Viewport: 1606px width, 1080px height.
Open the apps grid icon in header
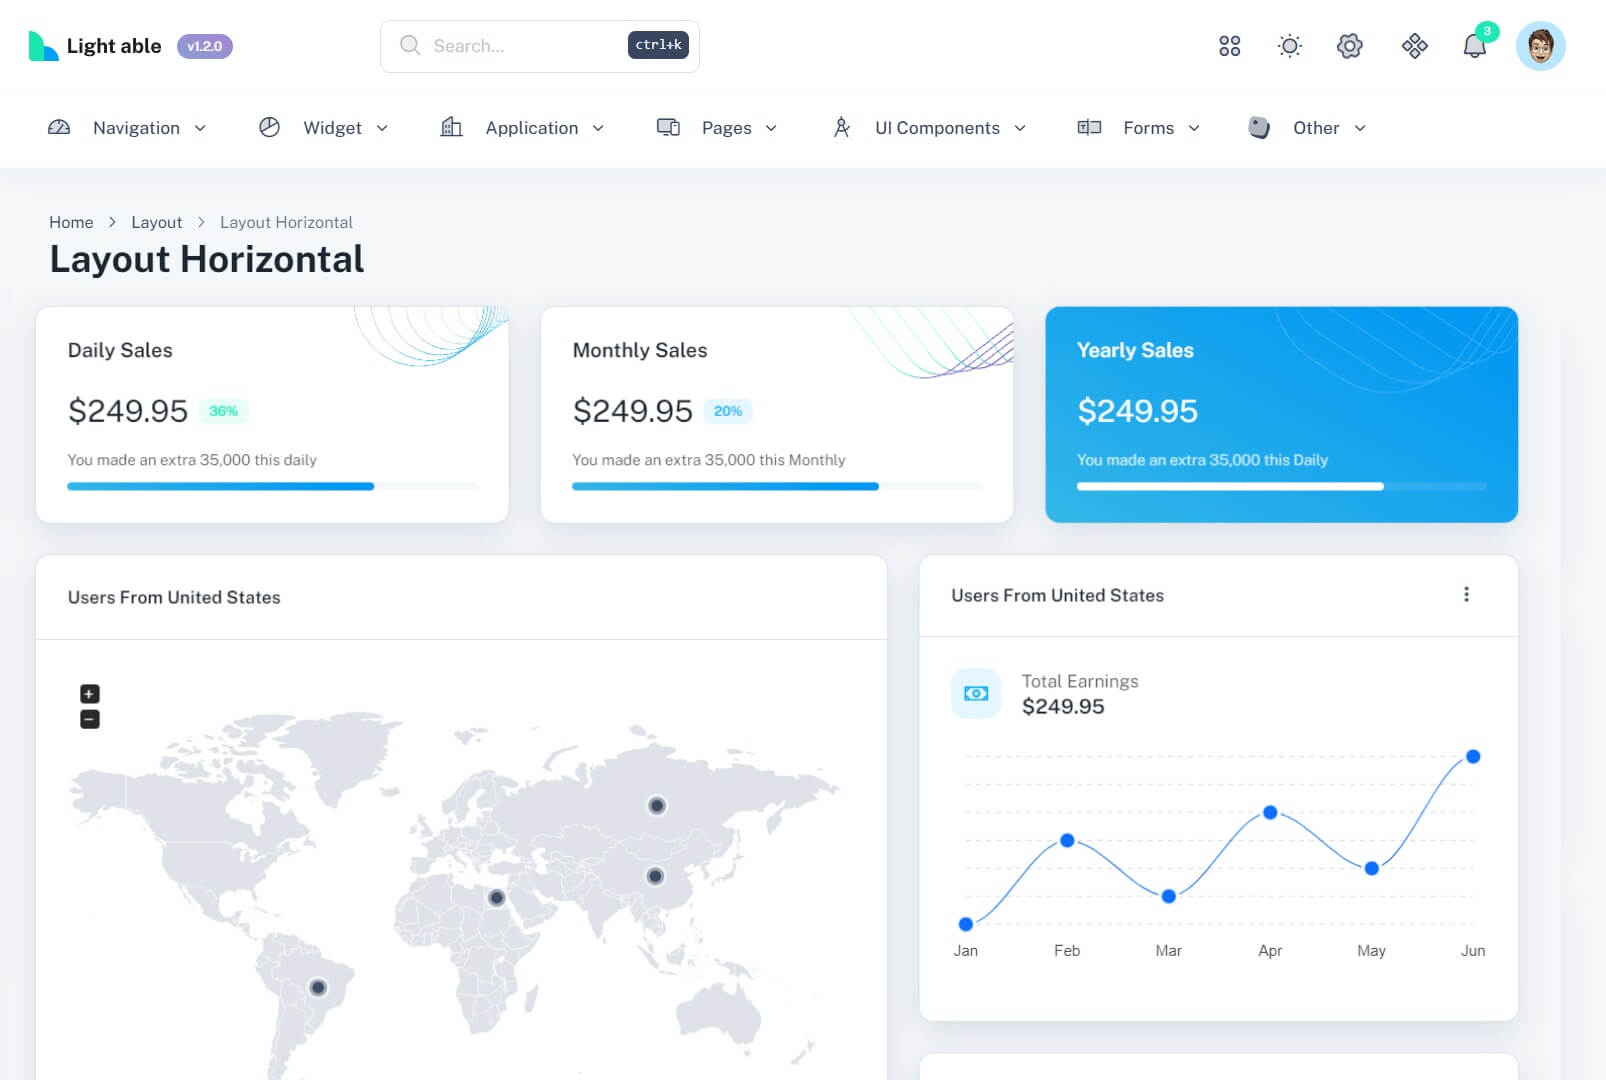click(x=1229, y=46)
